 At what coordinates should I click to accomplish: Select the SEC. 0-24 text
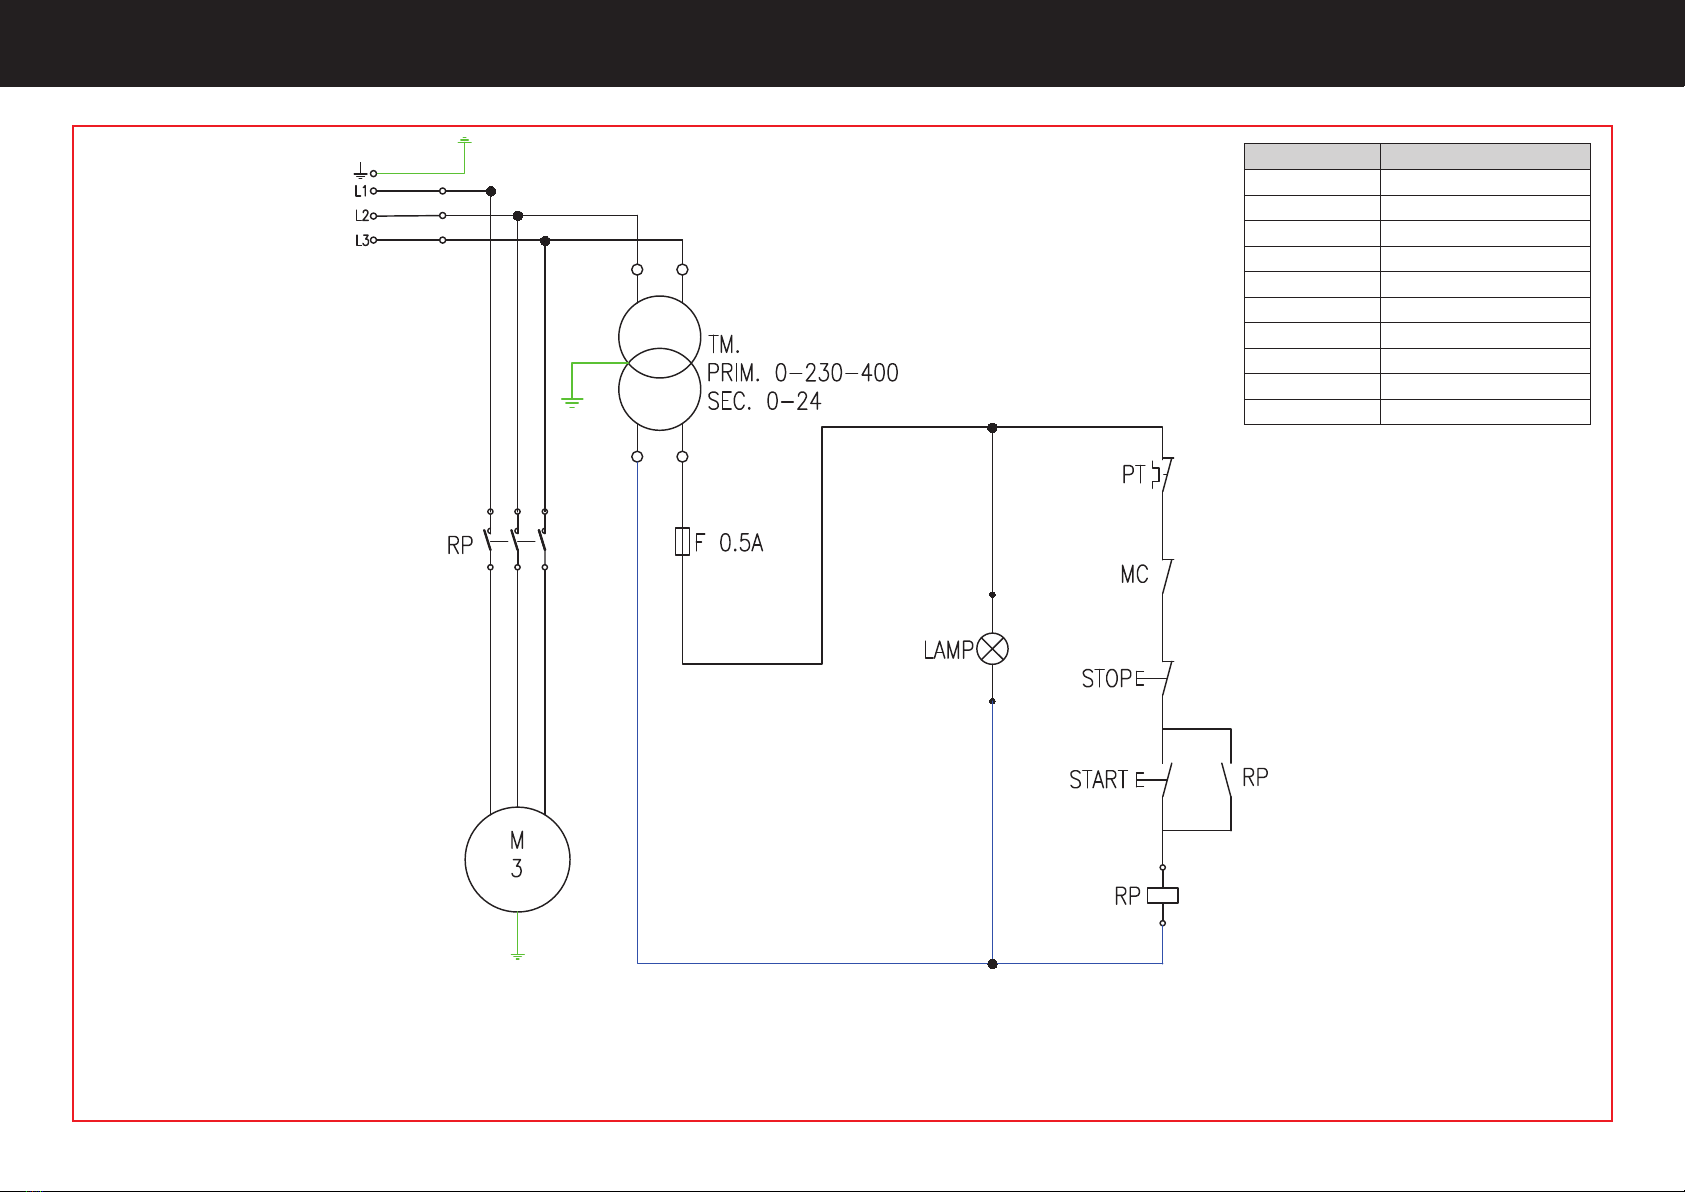coord(765,402)
